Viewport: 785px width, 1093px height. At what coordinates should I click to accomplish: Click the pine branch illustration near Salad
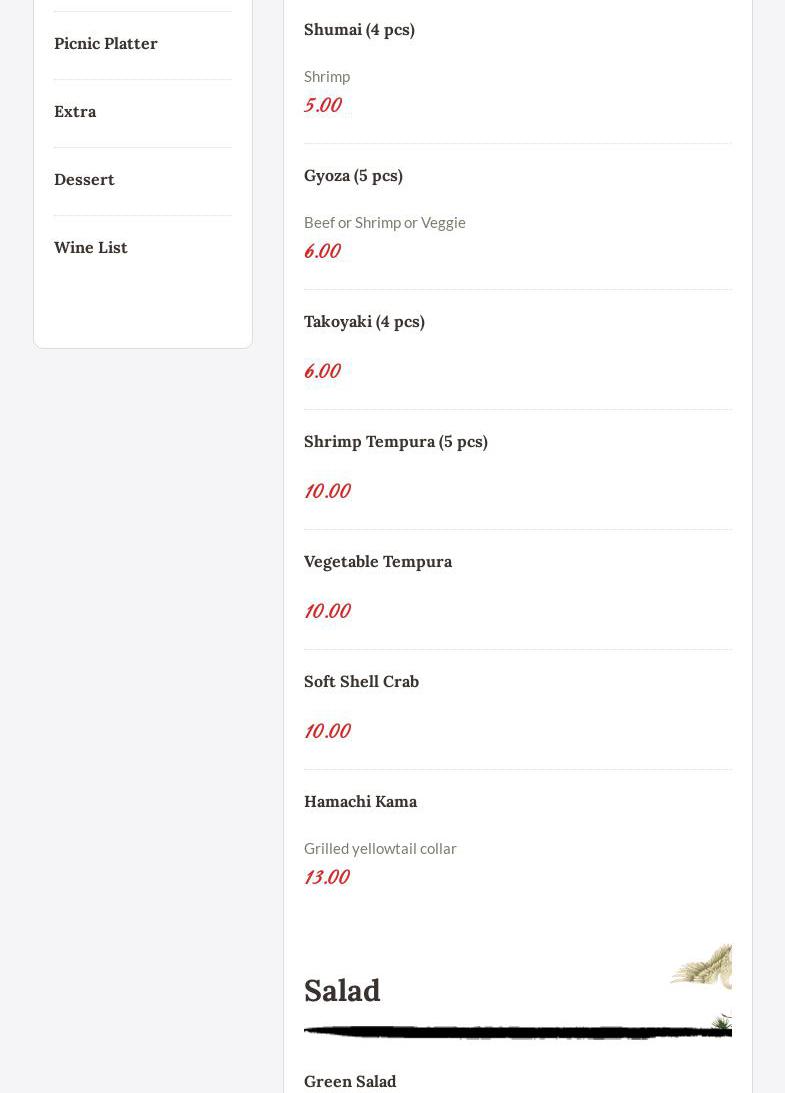(705, 966)
